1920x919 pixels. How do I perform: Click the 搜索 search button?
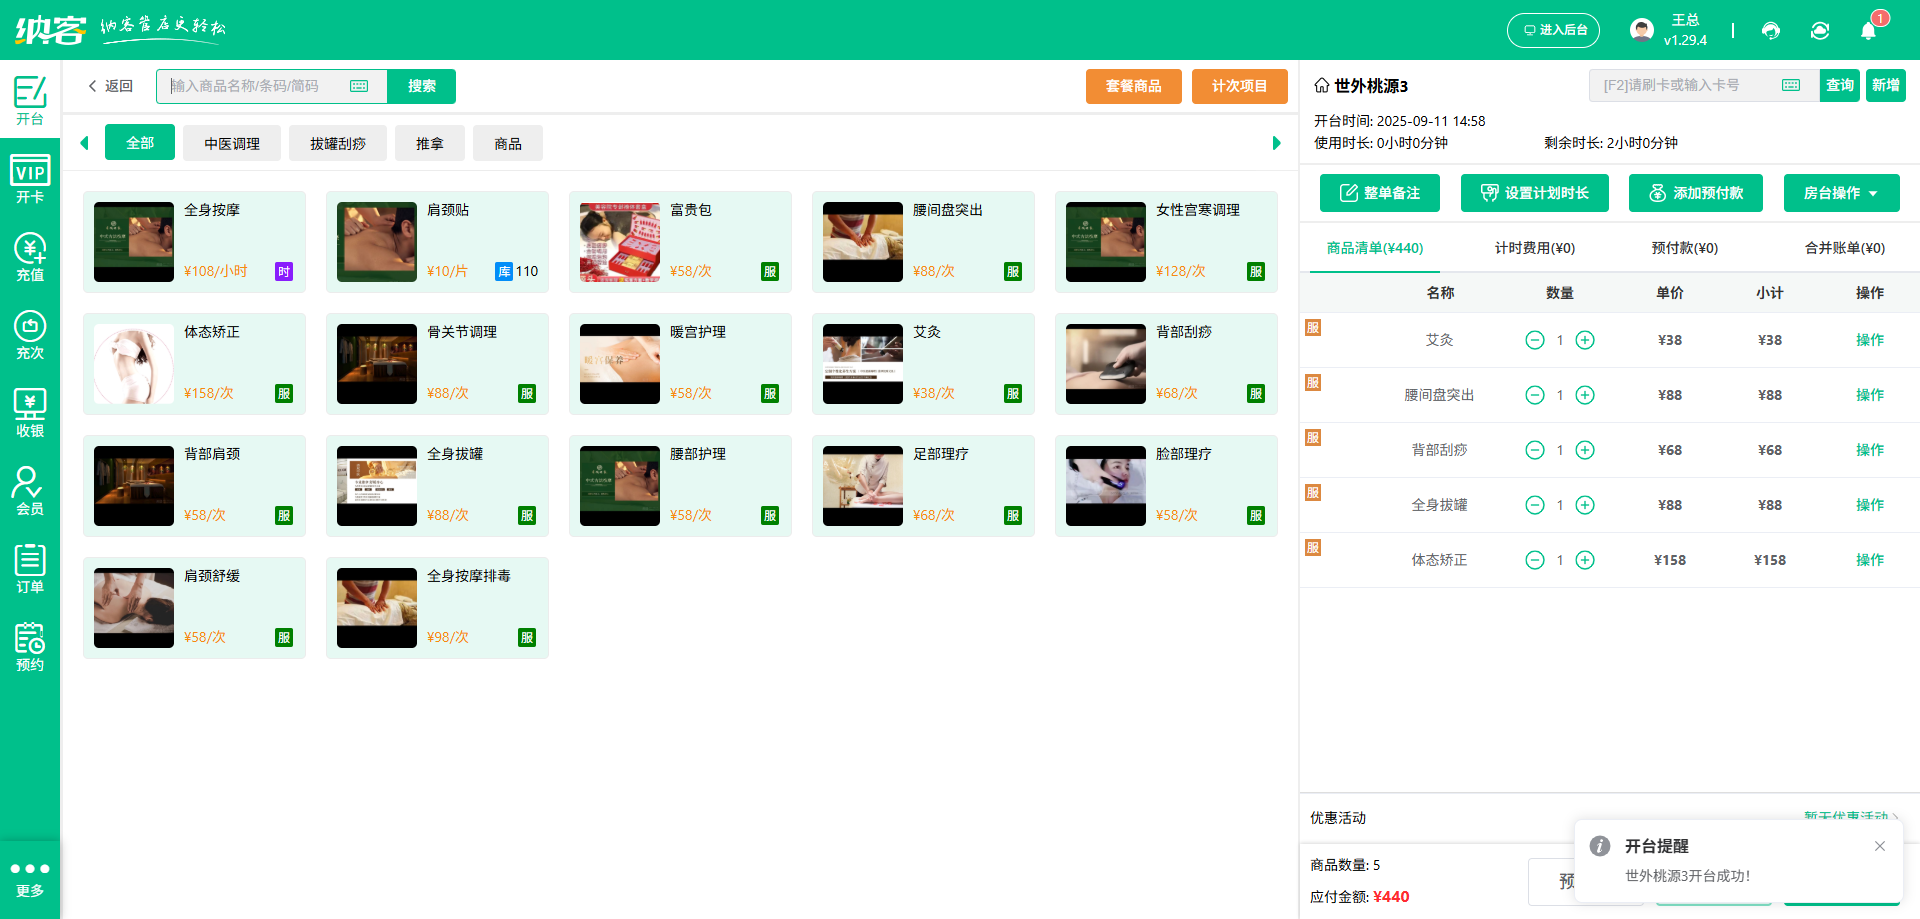point(421,86)
